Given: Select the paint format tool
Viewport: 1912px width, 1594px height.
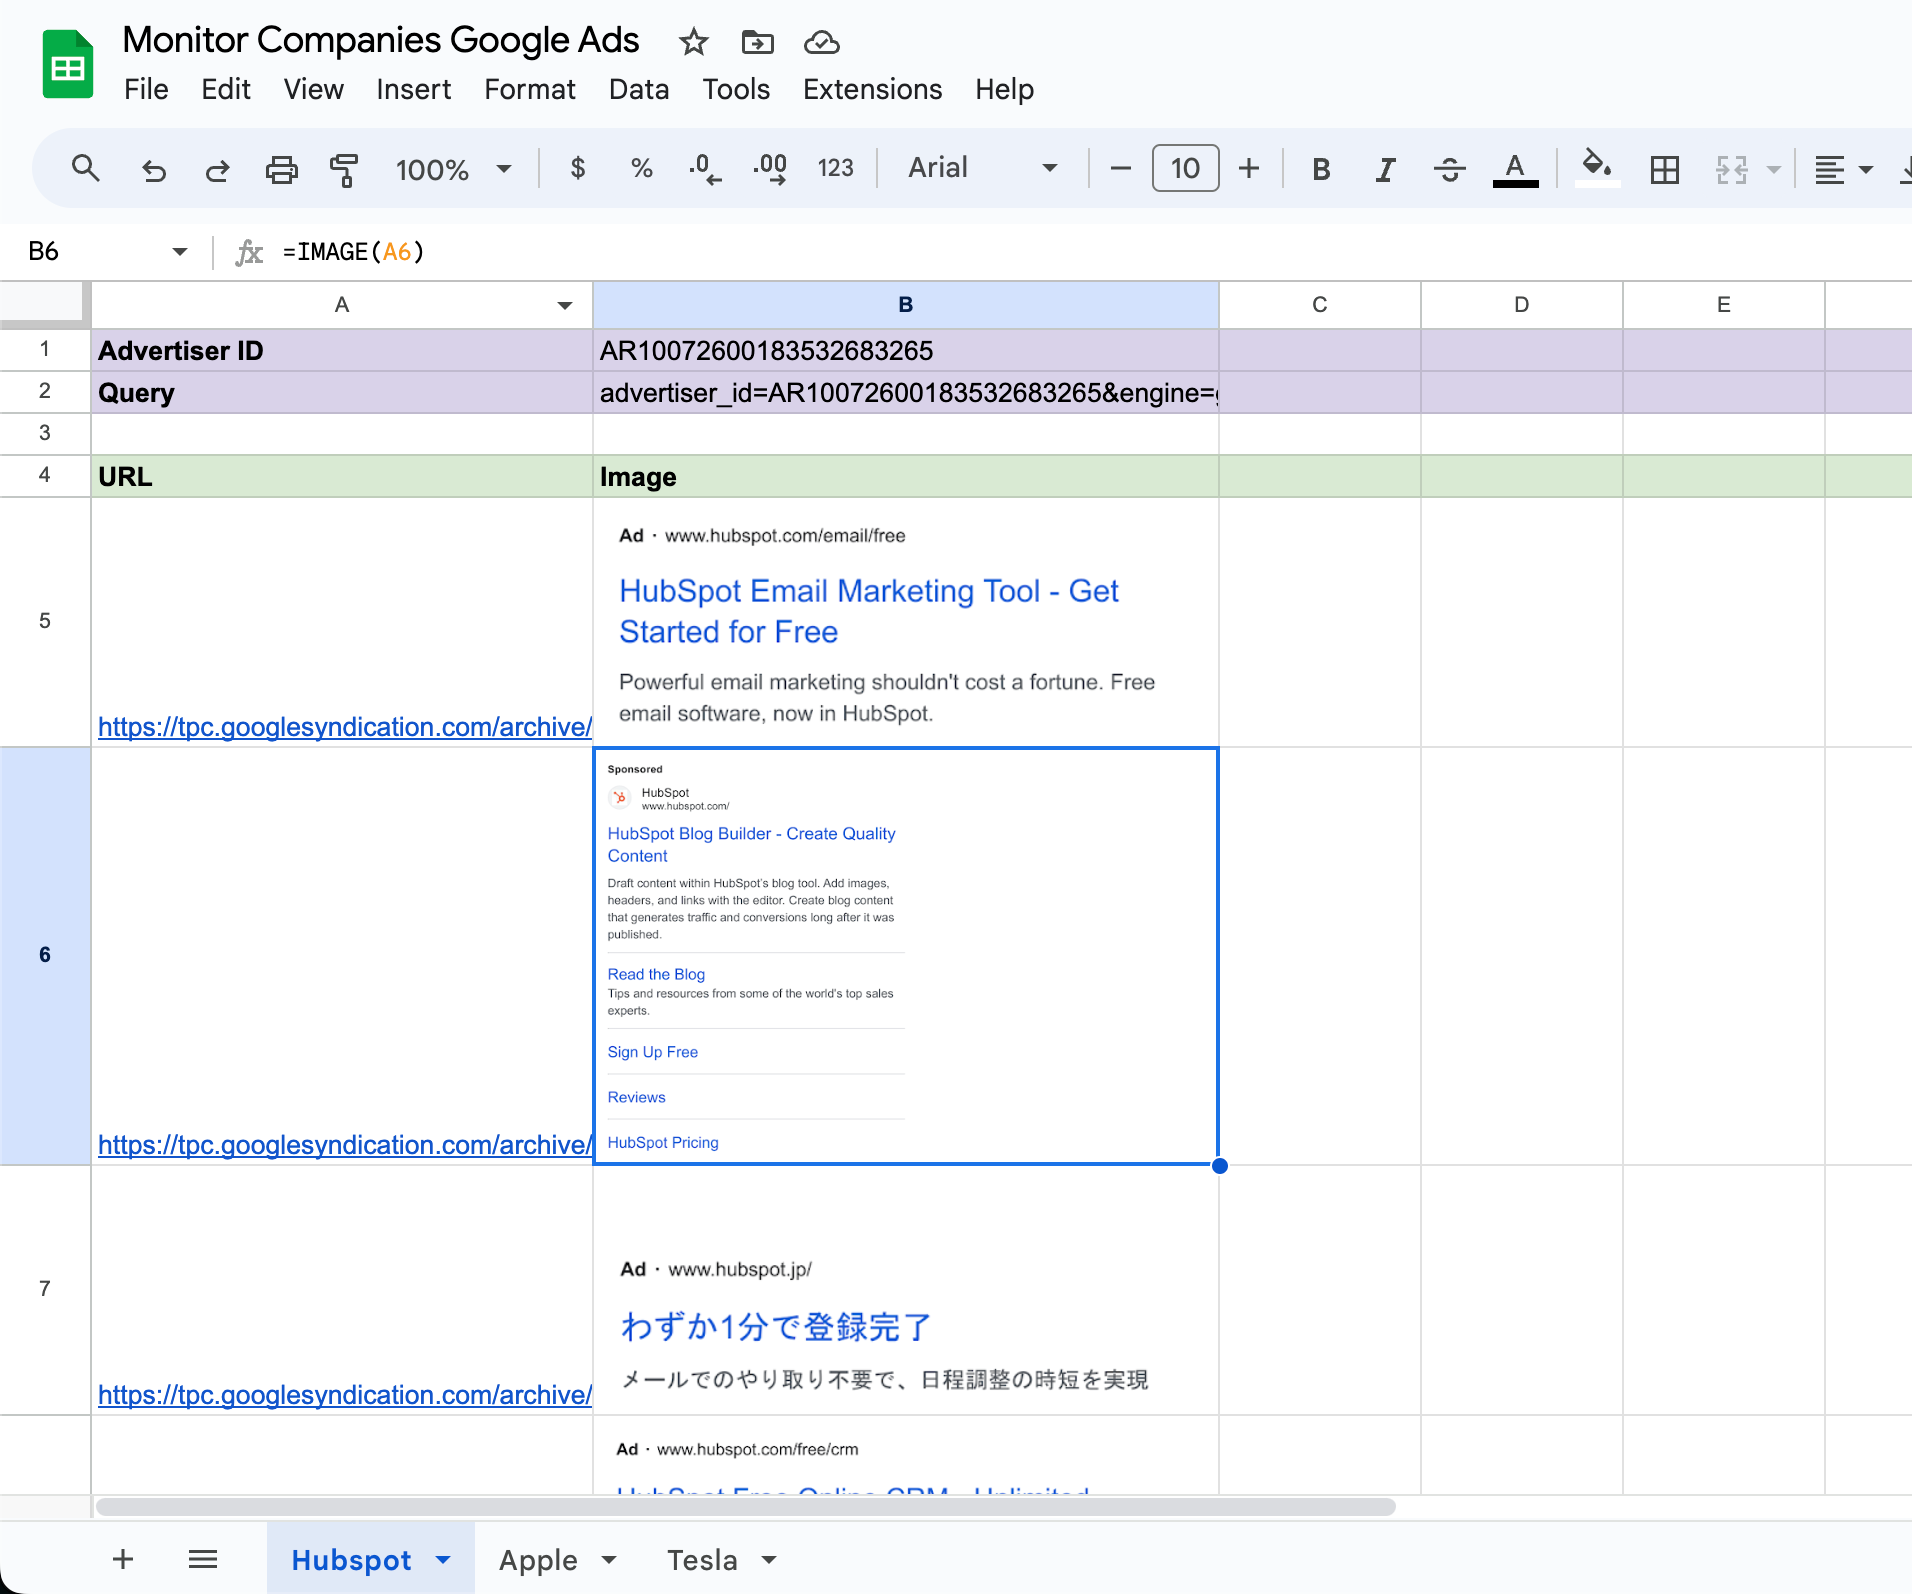Looking at the screenshot, I should coord(344,169).
